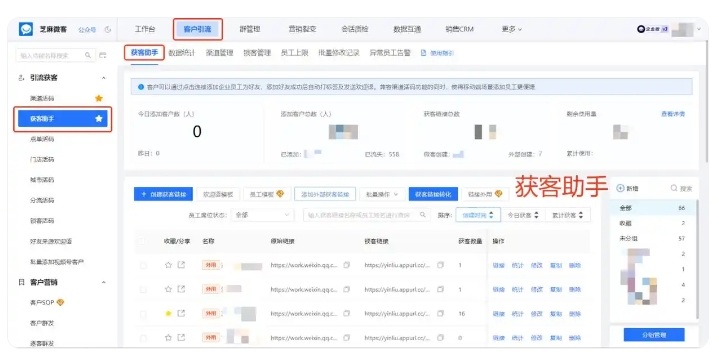719x362 pixels.
Task: Open 客户群发 in the sidebar
Action: (x=42, y=323)
